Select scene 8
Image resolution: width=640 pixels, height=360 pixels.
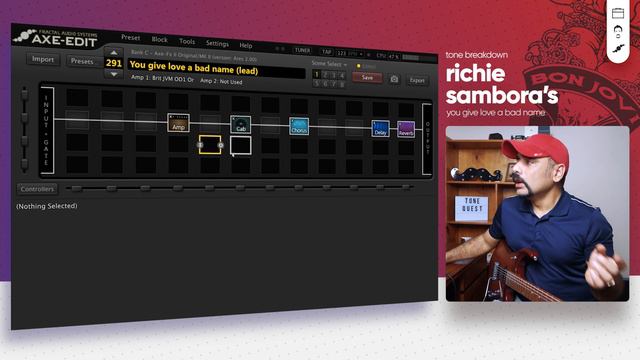pos(342,84)
